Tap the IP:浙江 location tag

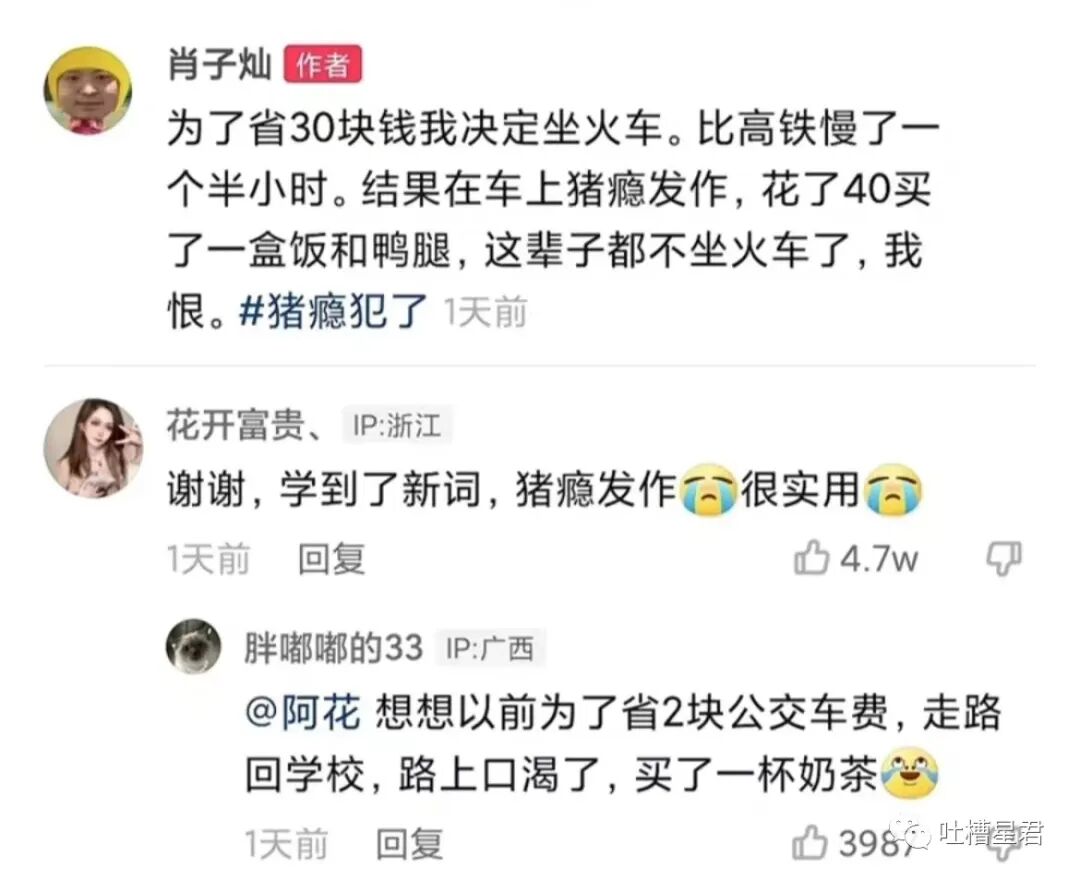tap(397, 424)
